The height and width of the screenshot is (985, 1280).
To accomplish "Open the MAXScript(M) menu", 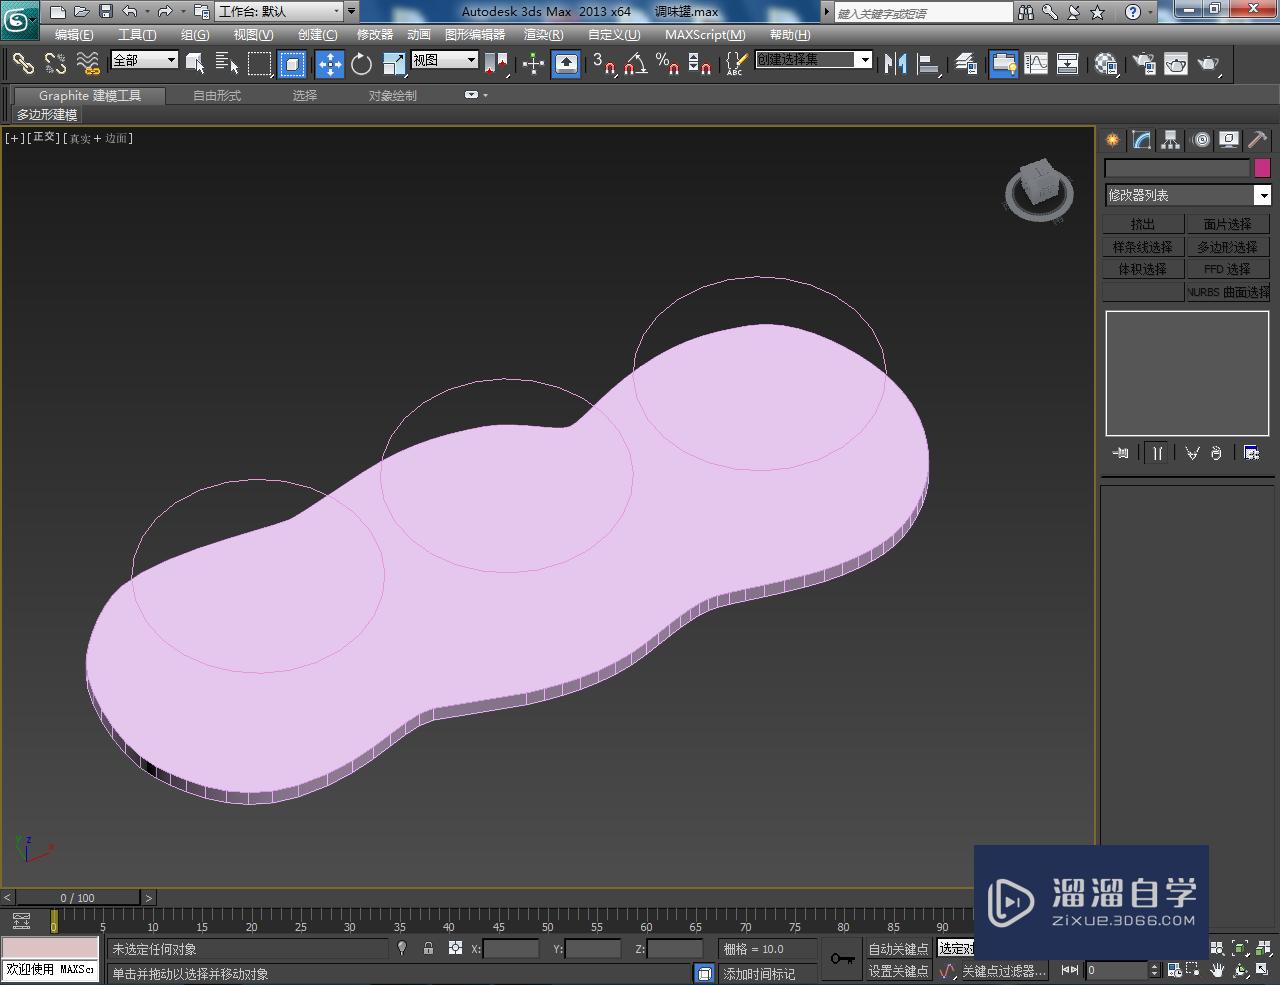I will point(705,34).
